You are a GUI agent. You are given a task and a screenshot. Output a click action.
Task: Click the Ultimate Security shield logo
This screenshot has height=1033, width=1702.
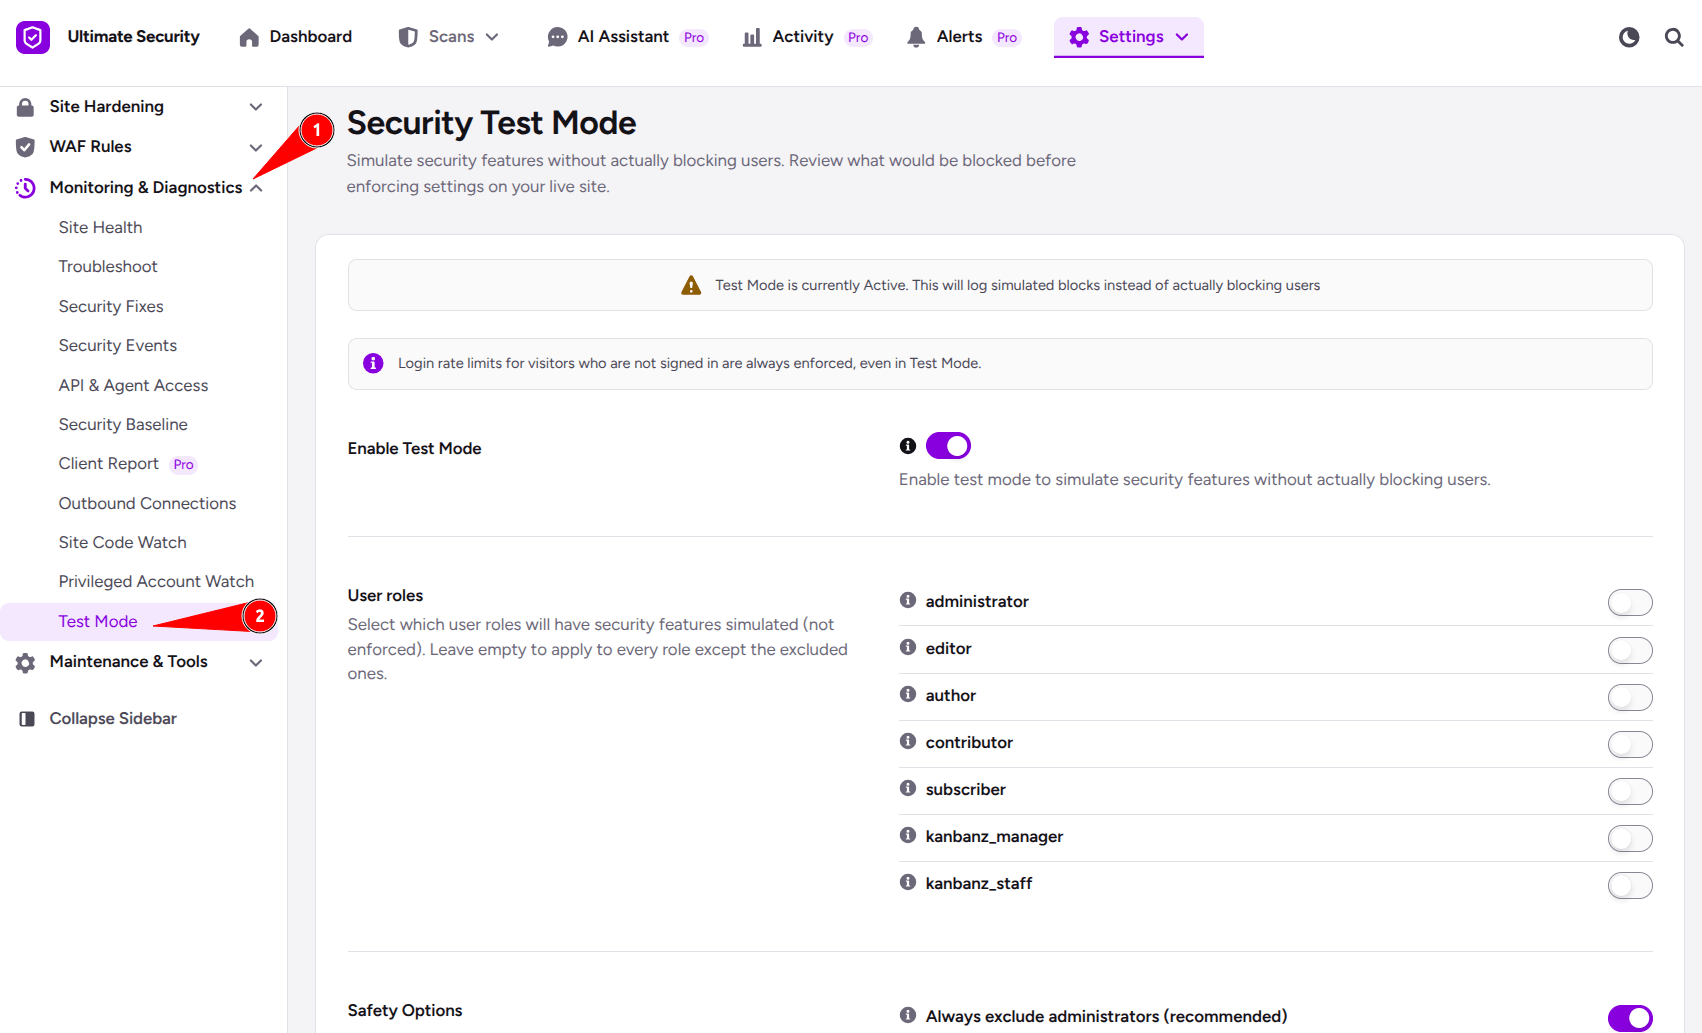point(33,37)
